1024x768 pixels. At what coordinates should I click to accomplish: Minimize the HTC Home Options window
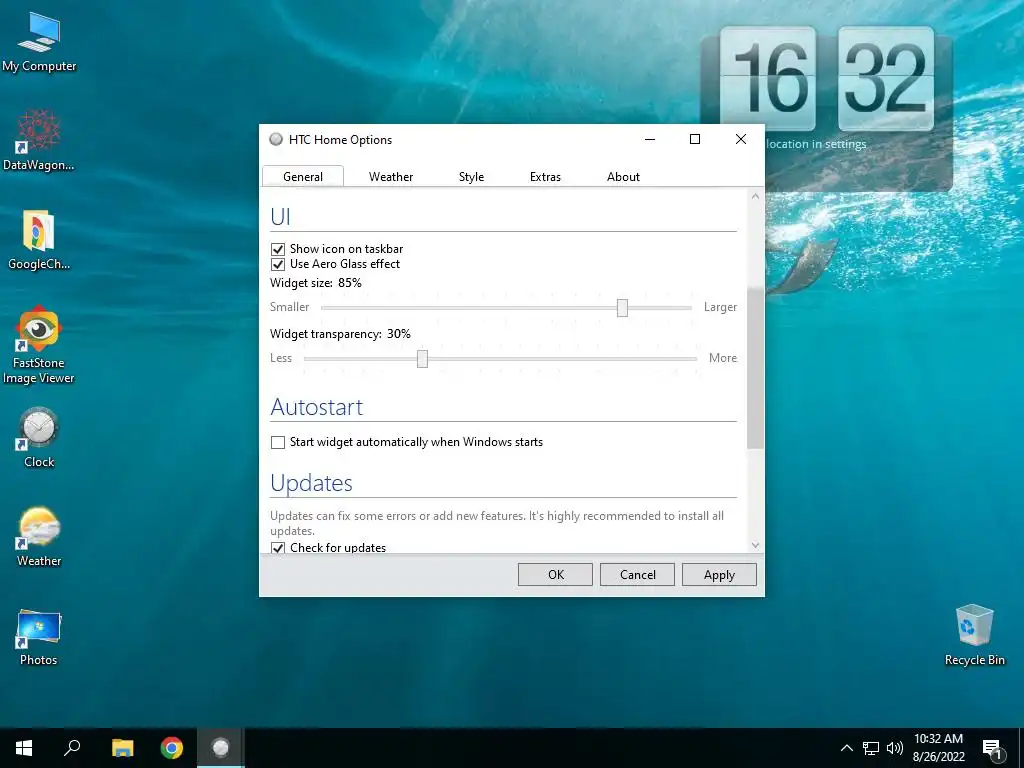[650, 139]
